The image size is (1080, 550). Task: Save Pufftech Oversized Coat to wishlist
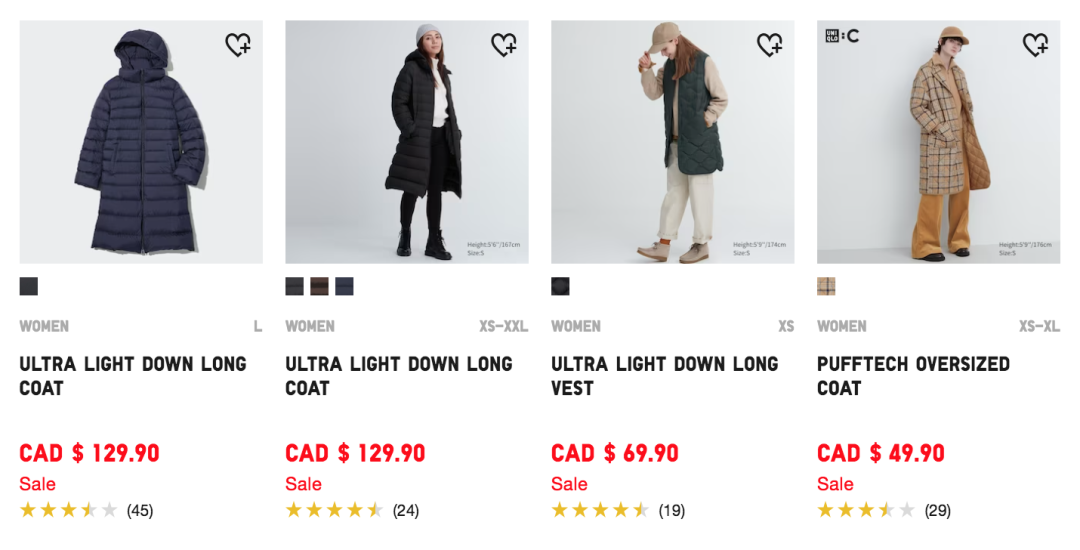coord(1035,45)
